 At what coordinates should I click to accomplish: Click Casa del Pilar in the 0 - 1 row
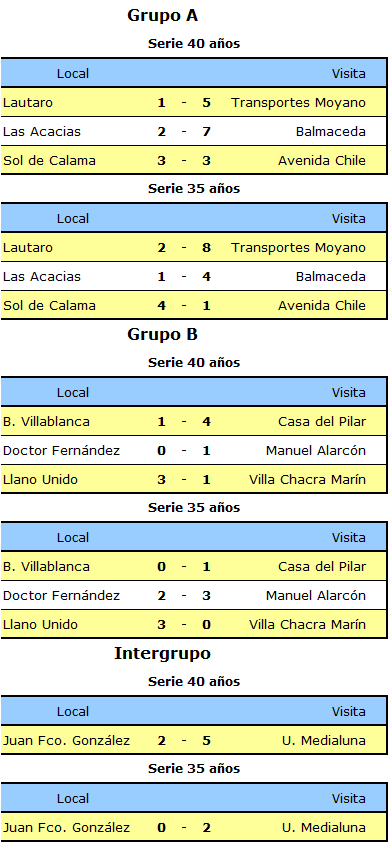322,567
